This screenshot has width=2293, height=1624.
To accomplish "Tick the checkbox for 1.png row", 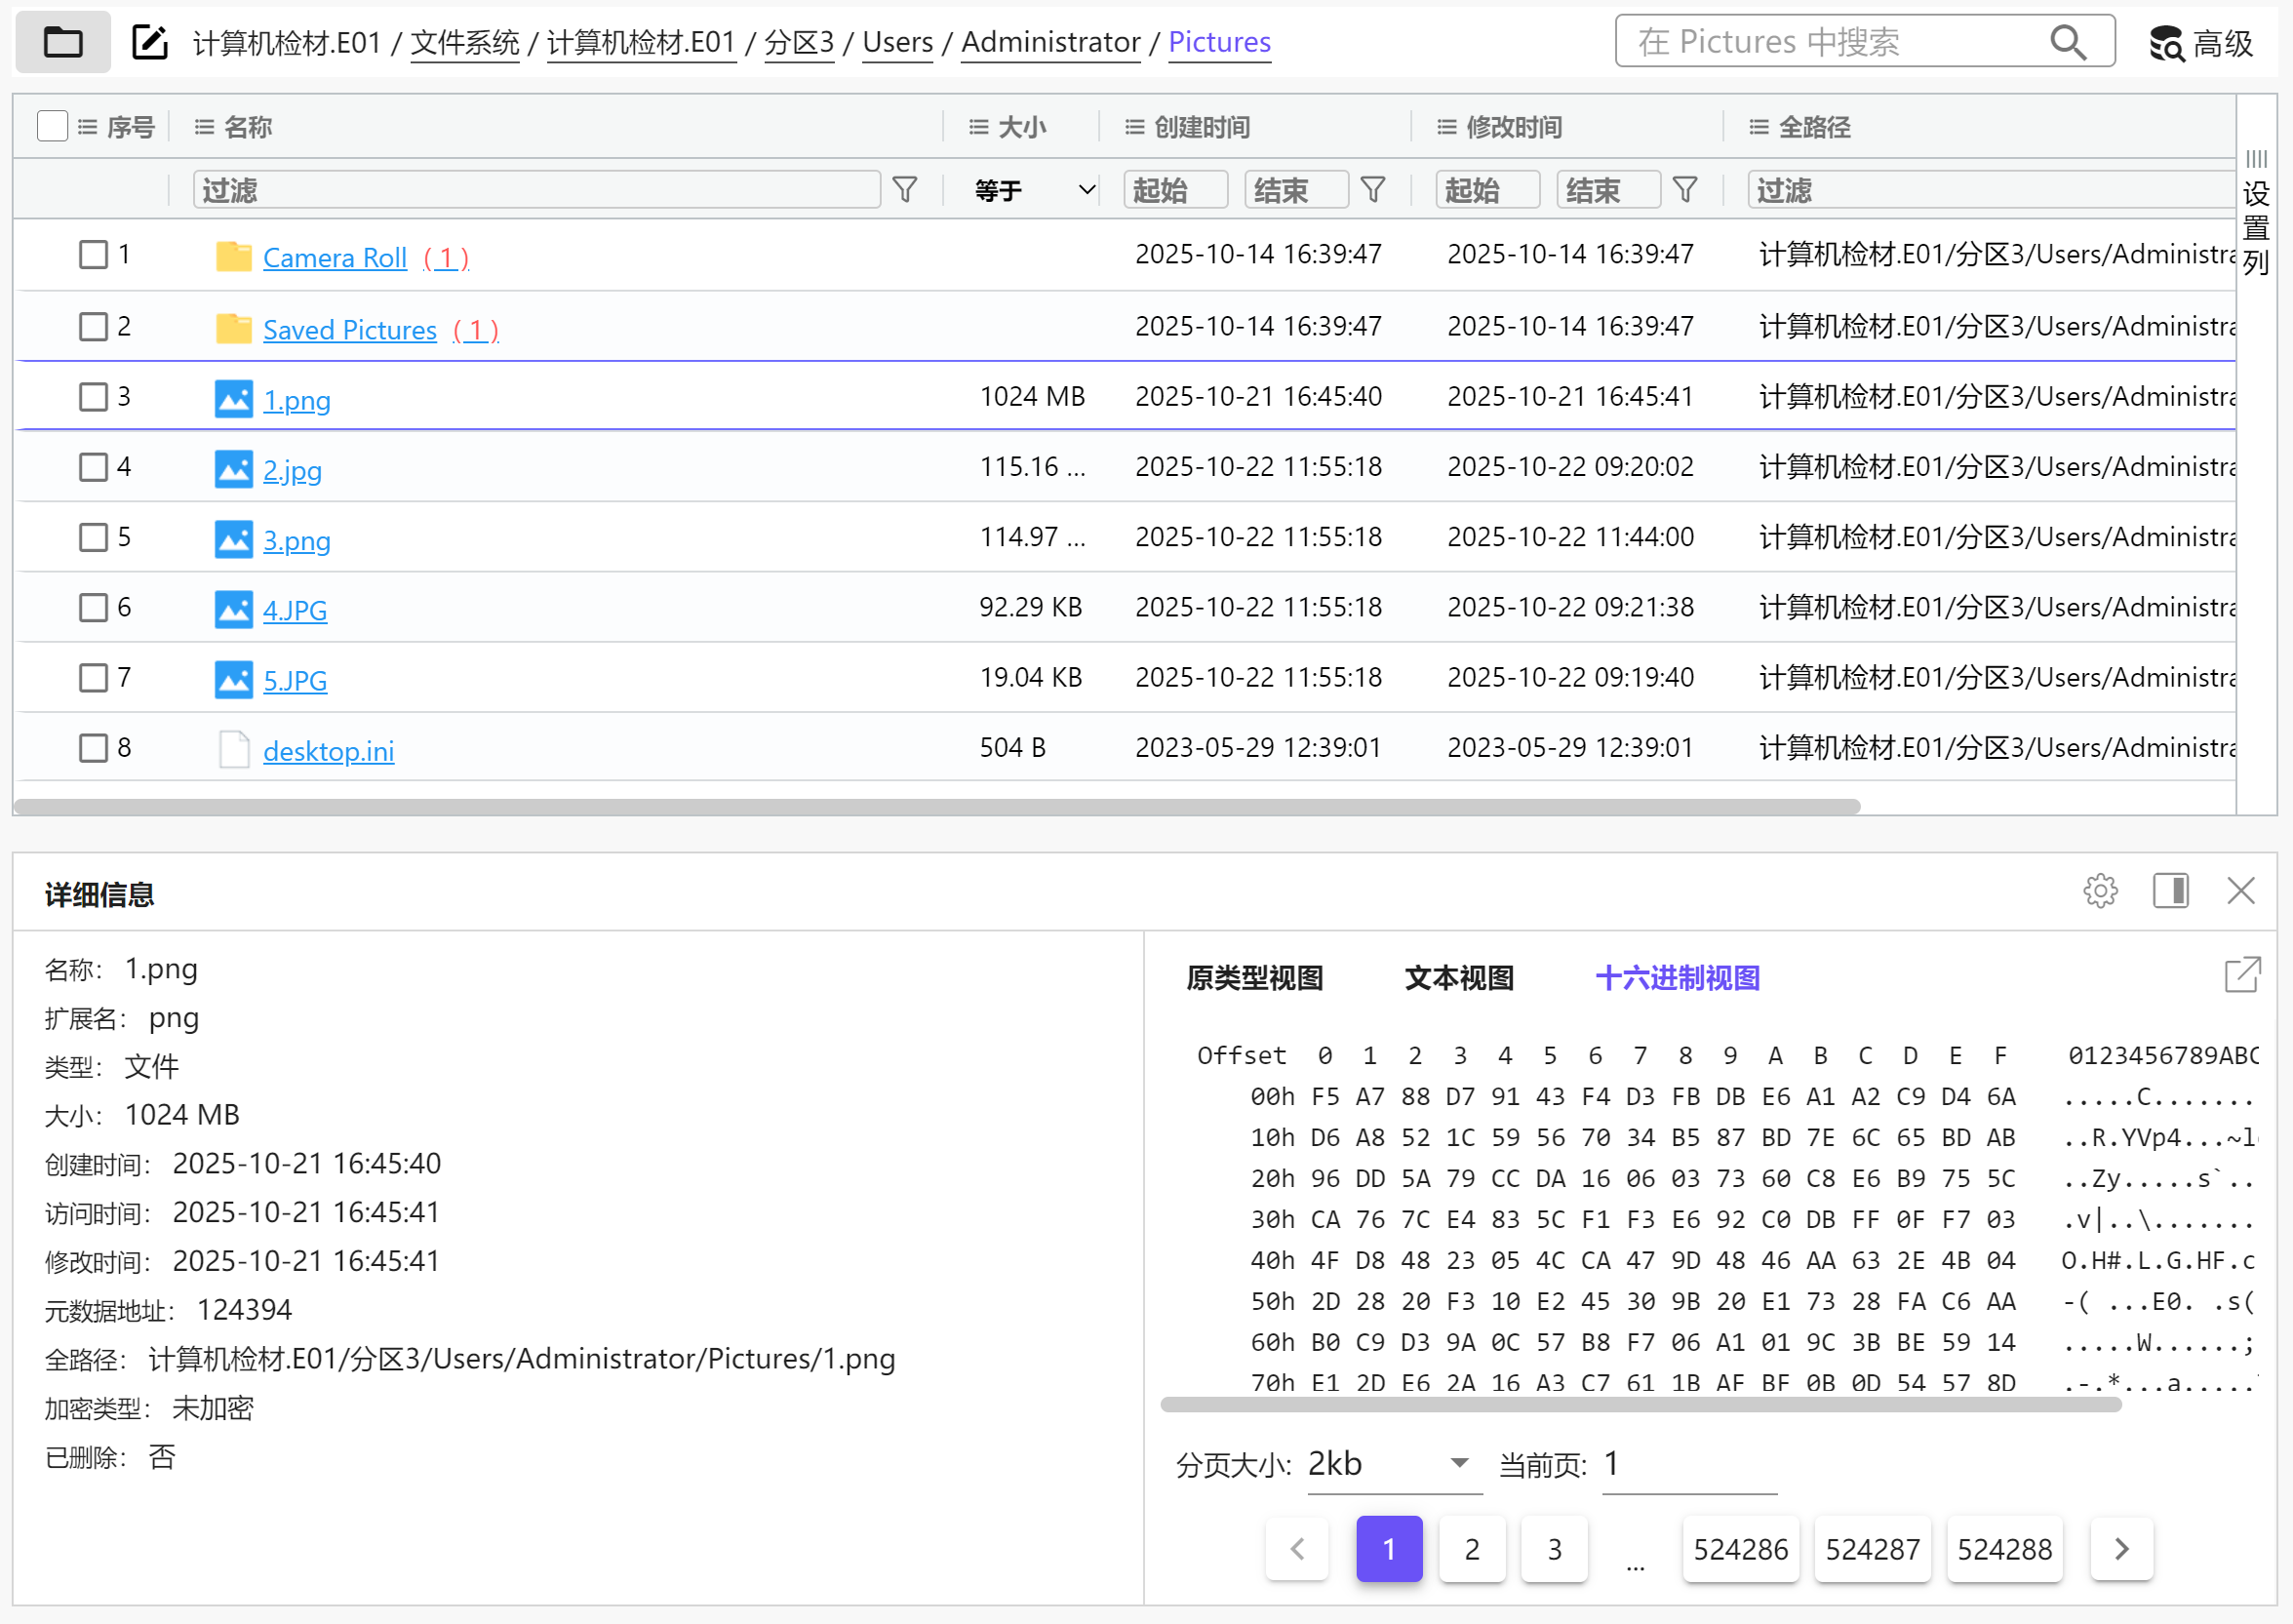I will (93, 397).
